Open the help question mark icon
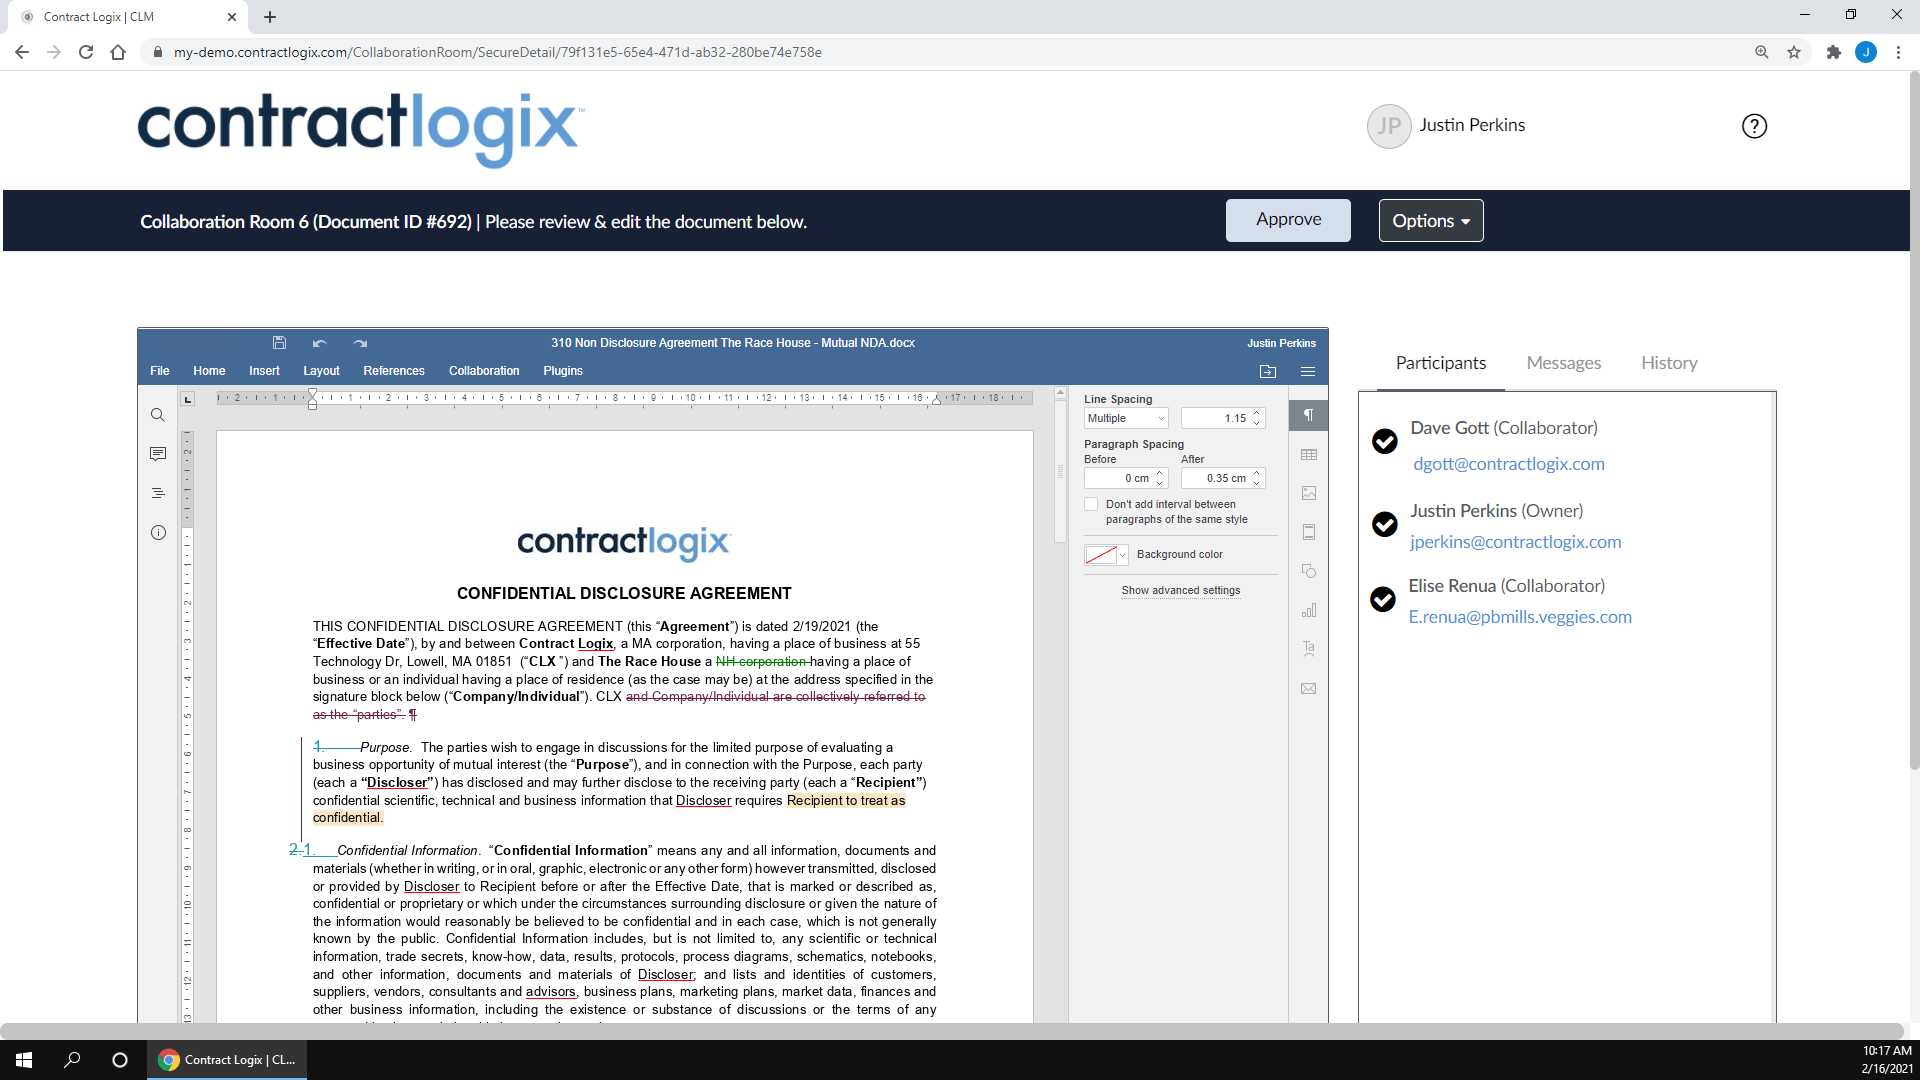 (1754, 126)
